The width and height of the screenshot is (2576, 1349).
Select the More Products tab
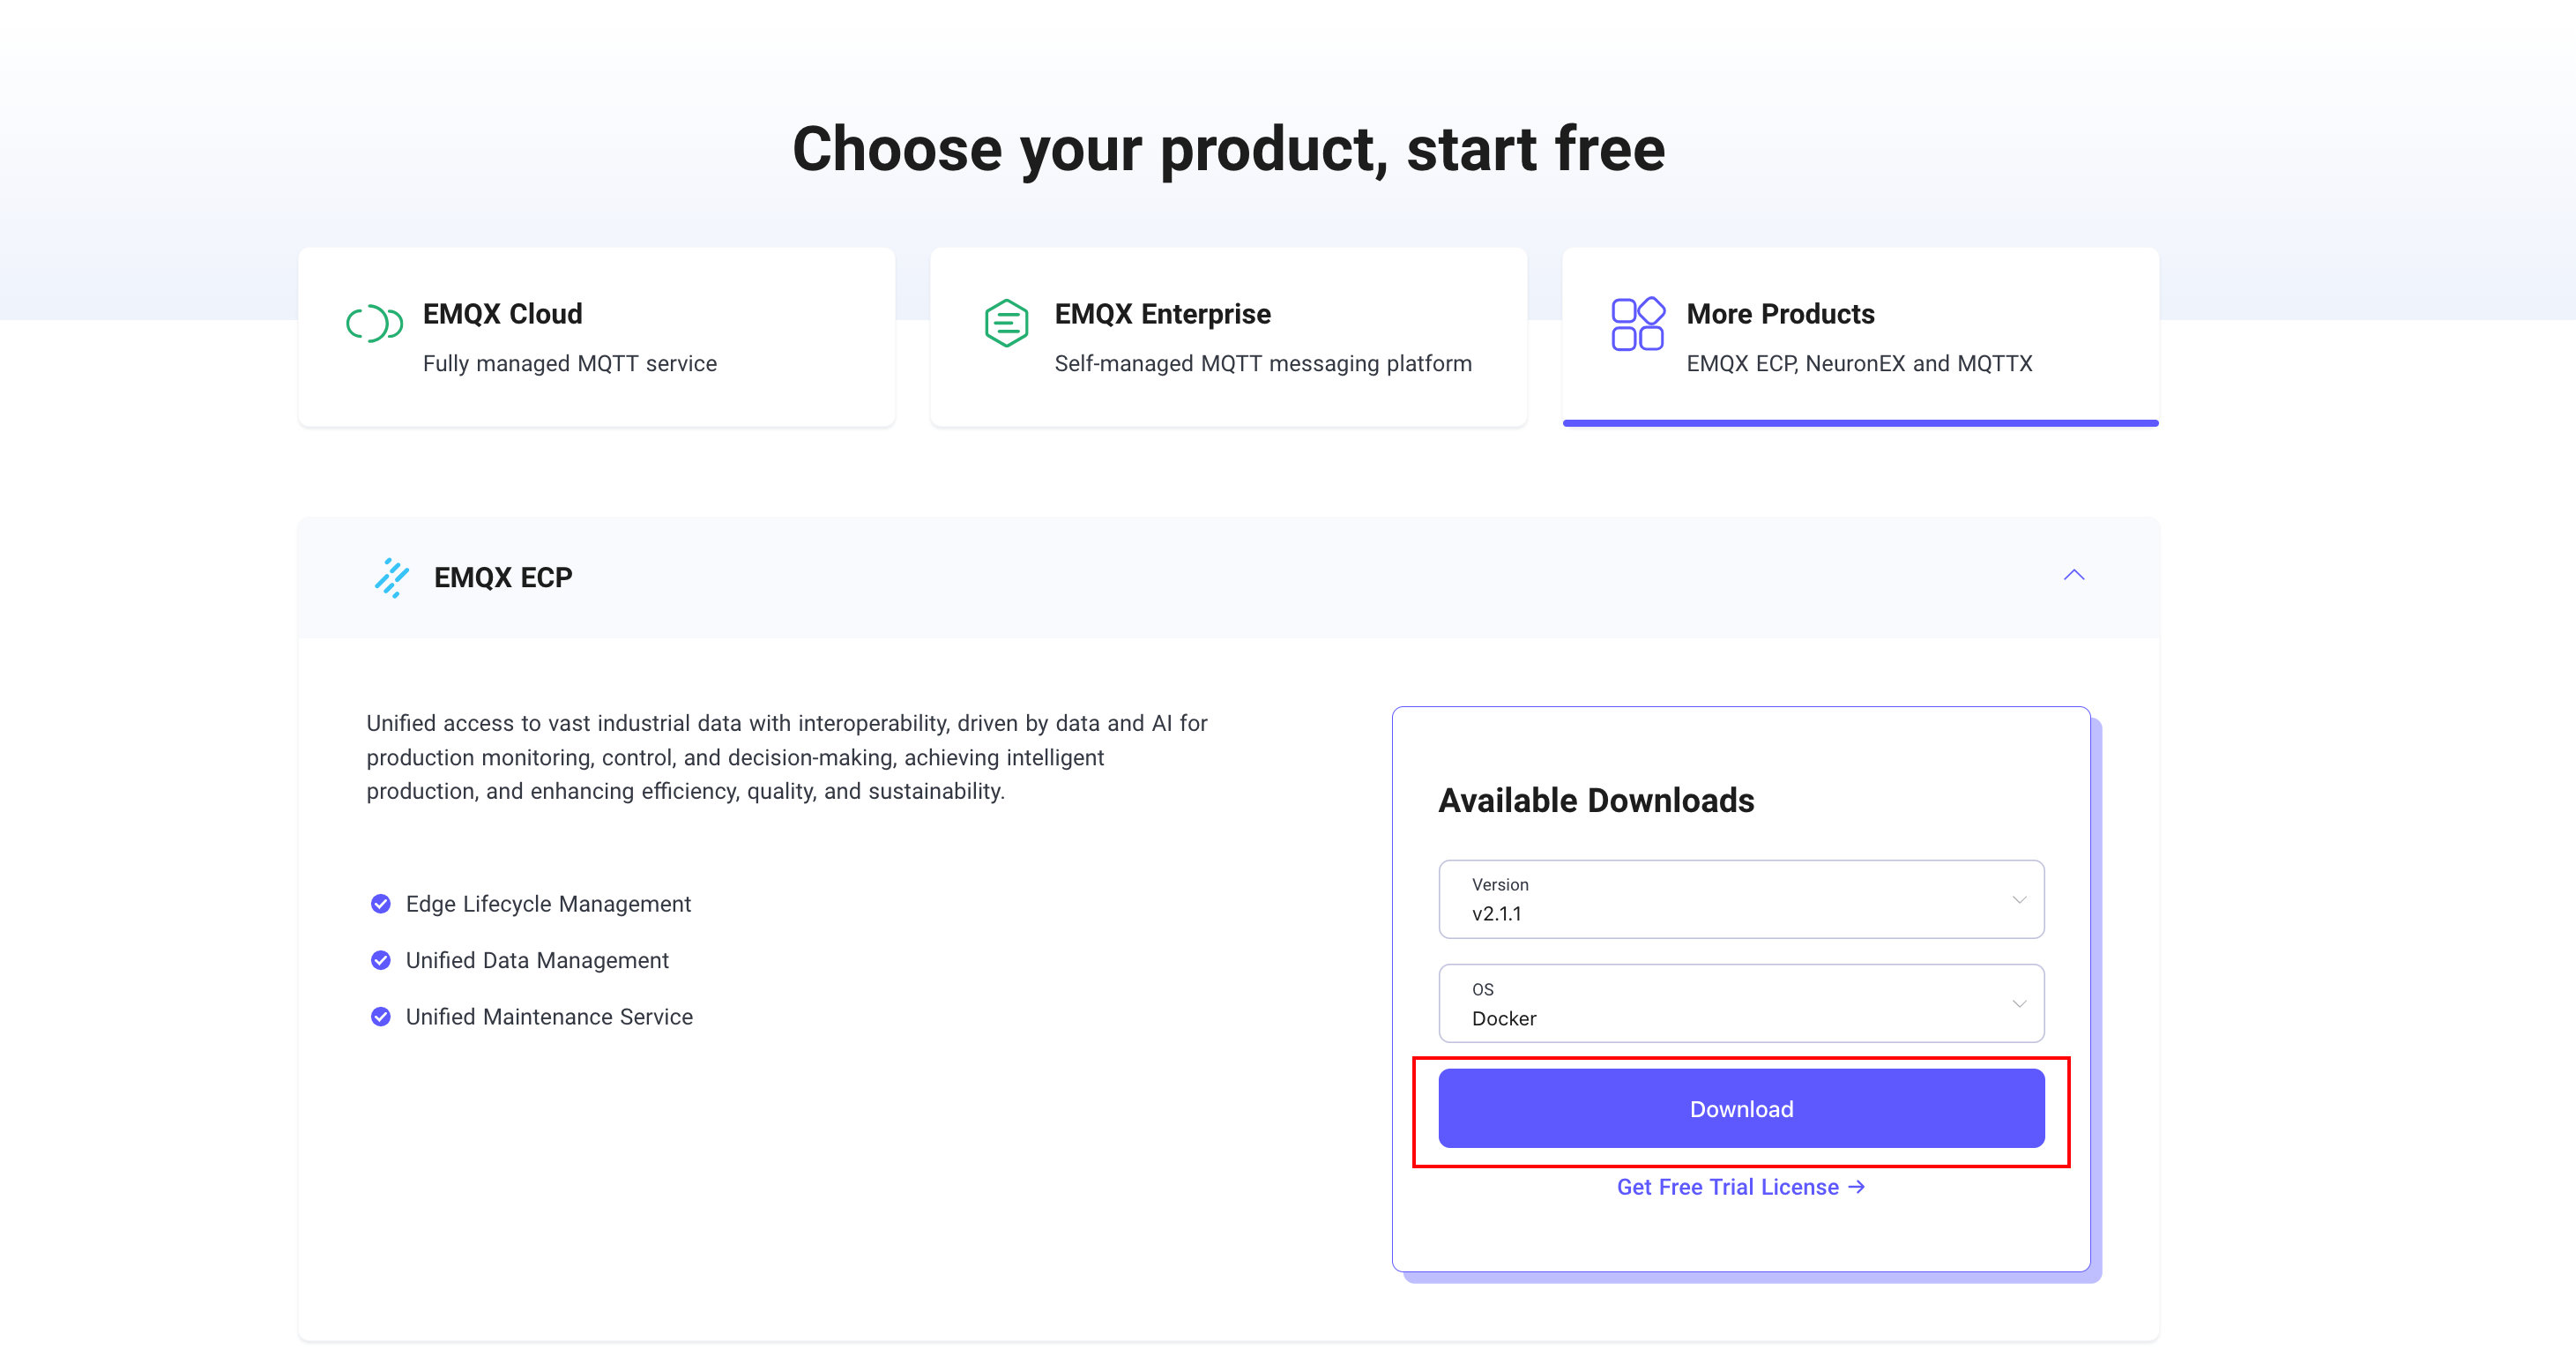(x=1860, y=337)
